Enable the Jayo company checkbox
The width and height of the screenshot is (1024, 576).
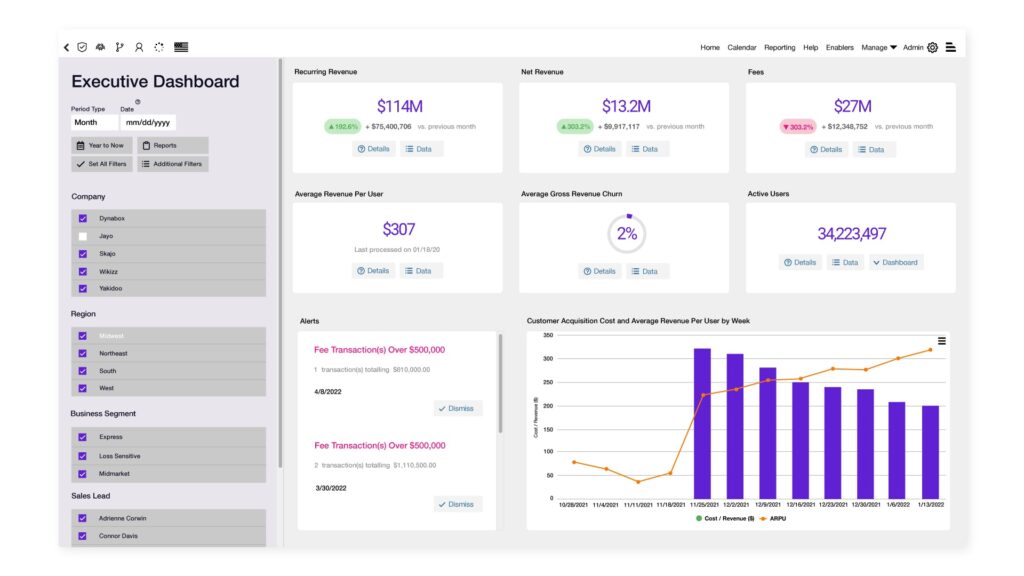pyautogui.click(x=83, y=236)
